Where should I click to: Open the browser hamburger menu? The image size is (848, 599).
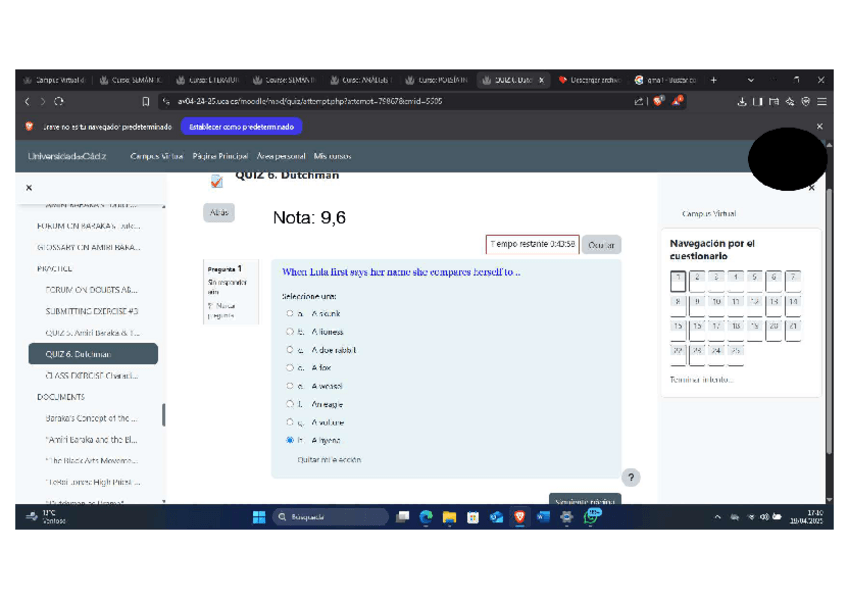click(821, 101)
